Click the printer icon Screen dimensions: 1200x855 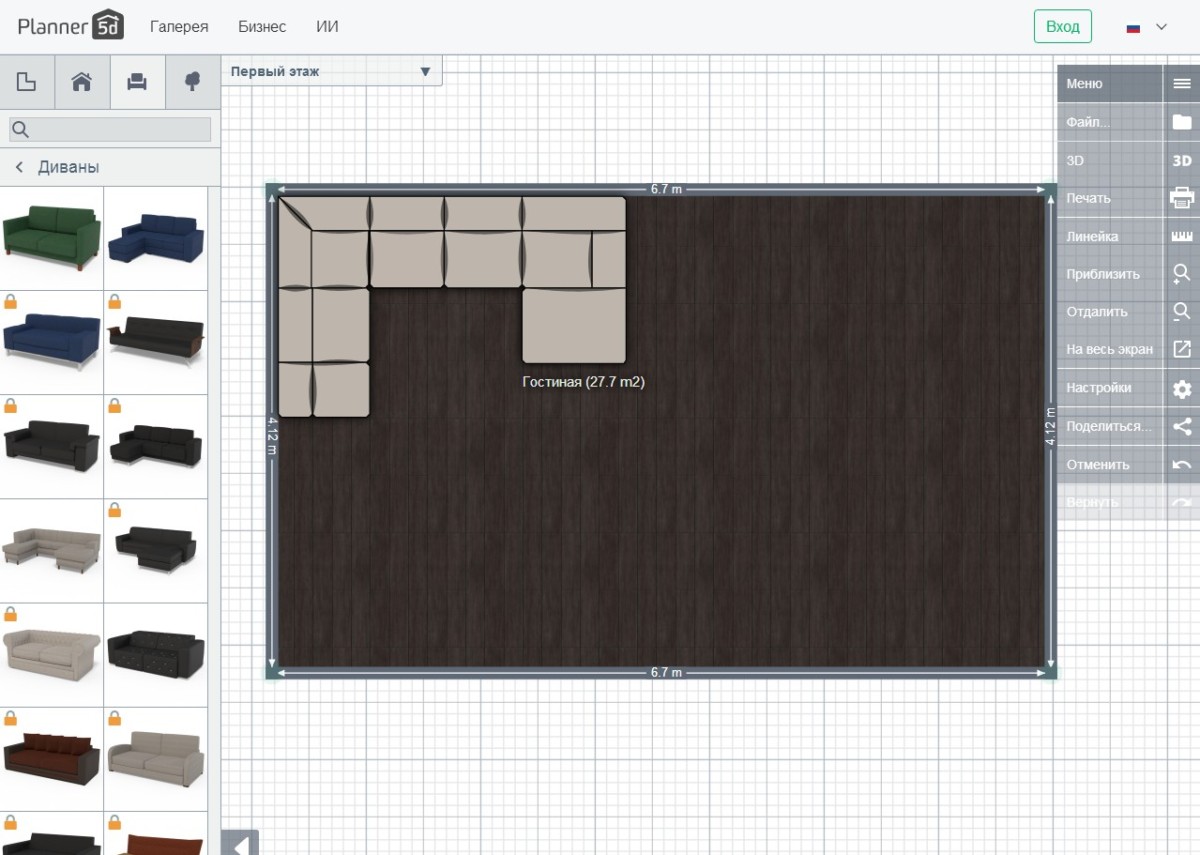(1182, 198)
